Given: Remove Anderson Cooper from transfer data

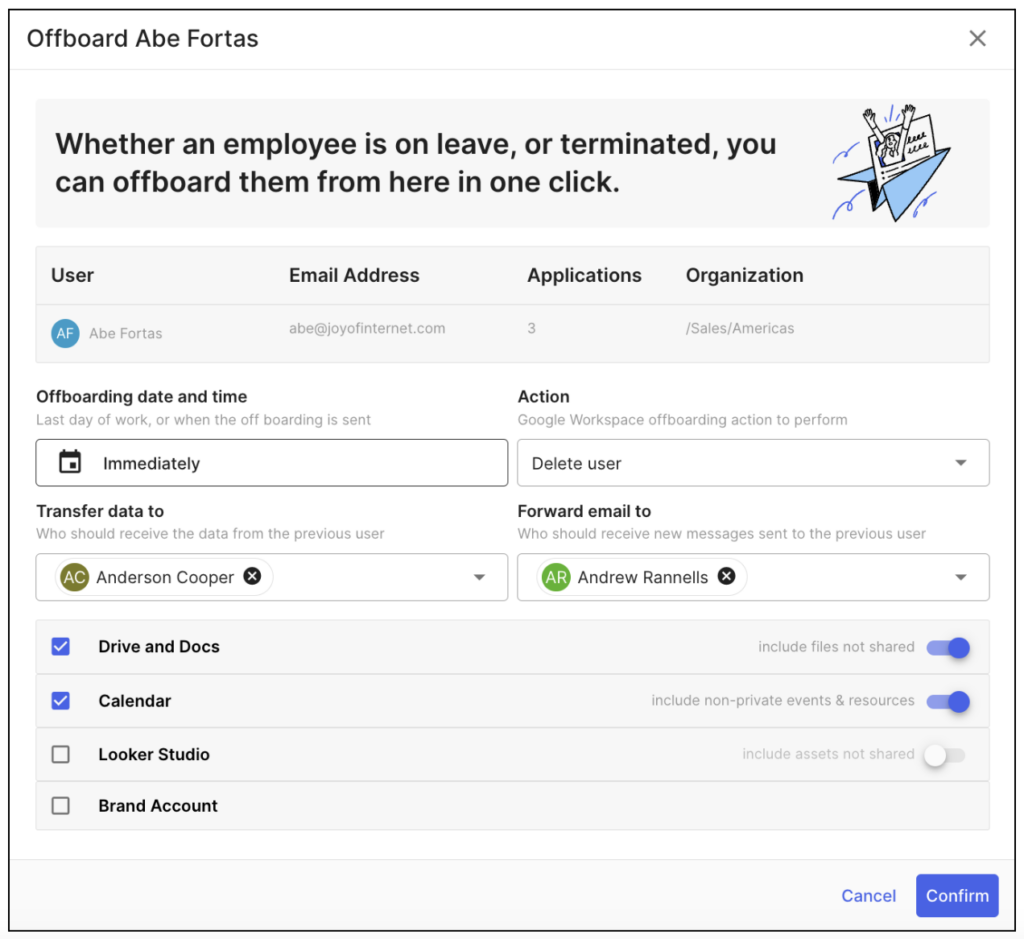Looking at the screenshot, I should (x=252, y=576).
